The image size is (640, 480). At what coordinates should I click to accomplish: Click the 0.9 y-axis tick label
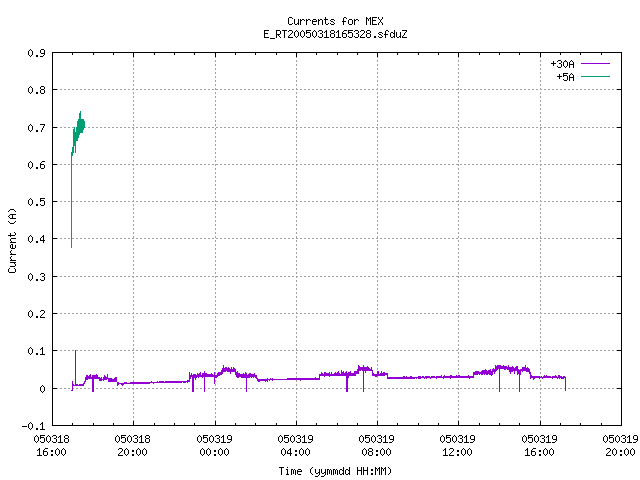coord(36,53)
